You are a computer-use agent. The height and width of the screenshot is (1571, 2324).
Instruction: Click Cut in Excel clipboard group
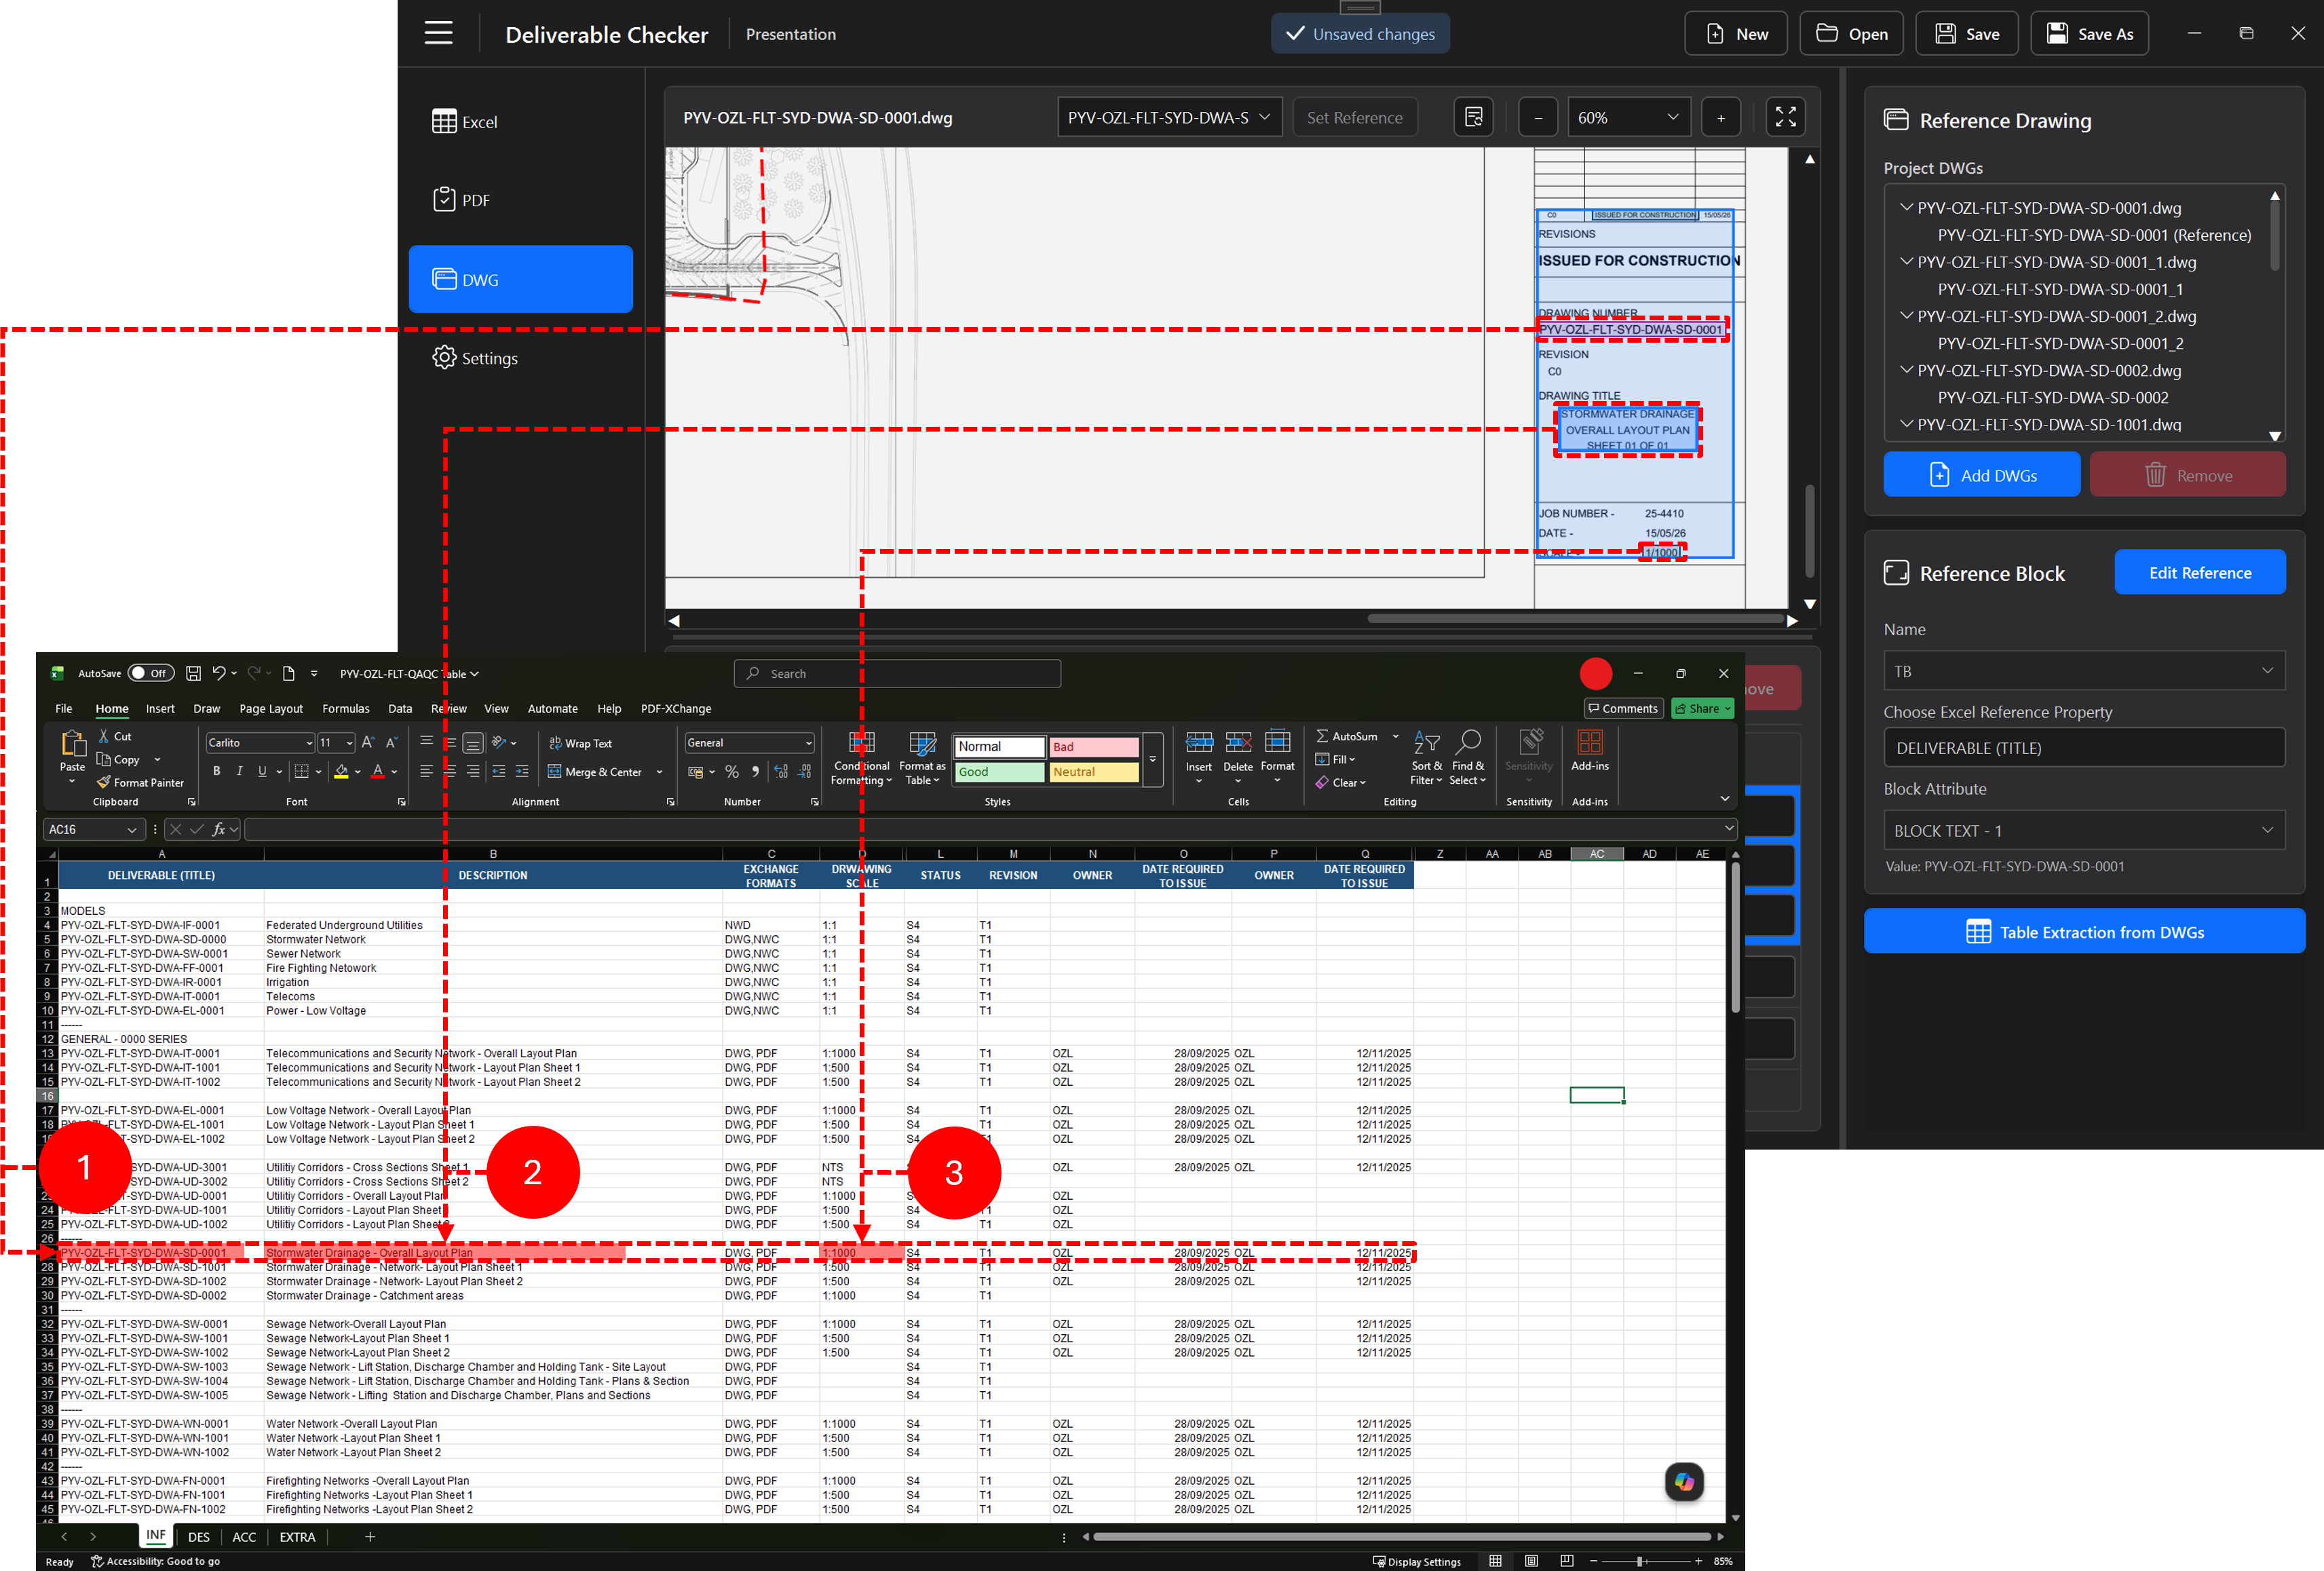click(114, 736)
